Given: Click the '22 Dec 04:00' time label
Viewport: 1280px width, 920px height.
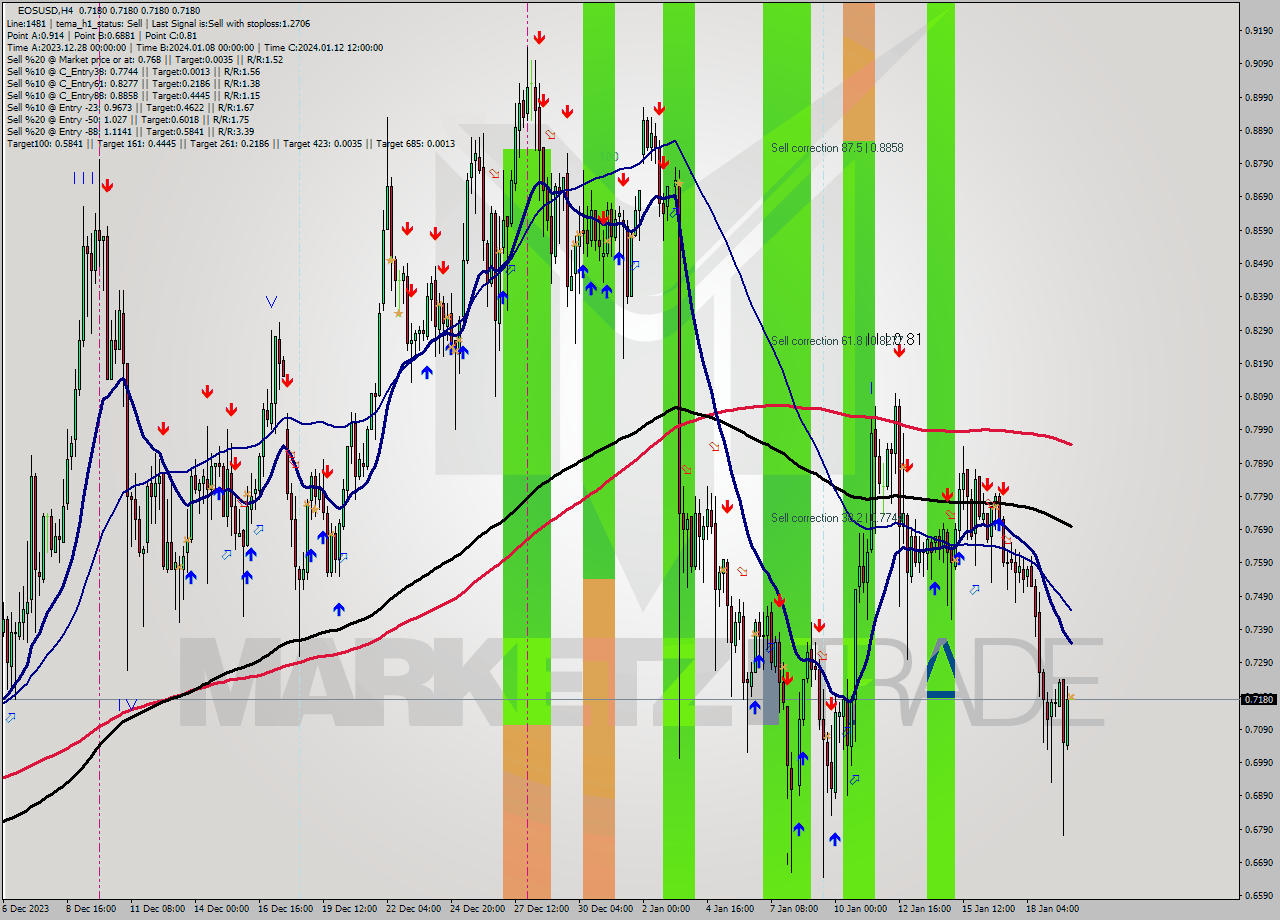Looking at the screenshot, I should pyautogui.click(x=412, y=909).
